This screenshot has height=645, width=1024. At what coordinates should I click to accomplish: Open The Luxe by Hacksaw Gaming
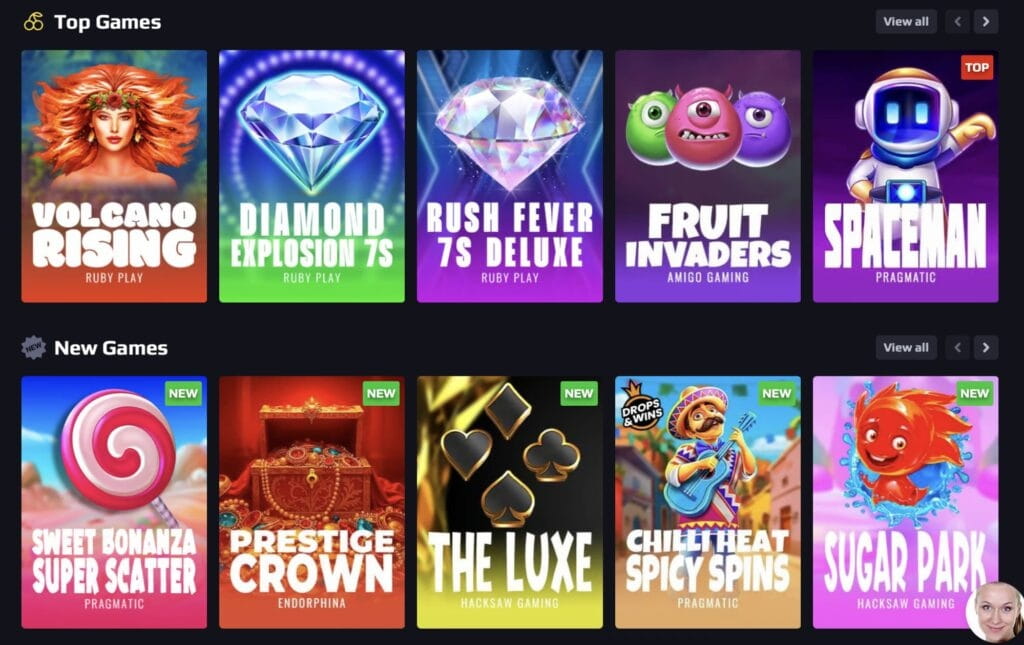point(510,502)
